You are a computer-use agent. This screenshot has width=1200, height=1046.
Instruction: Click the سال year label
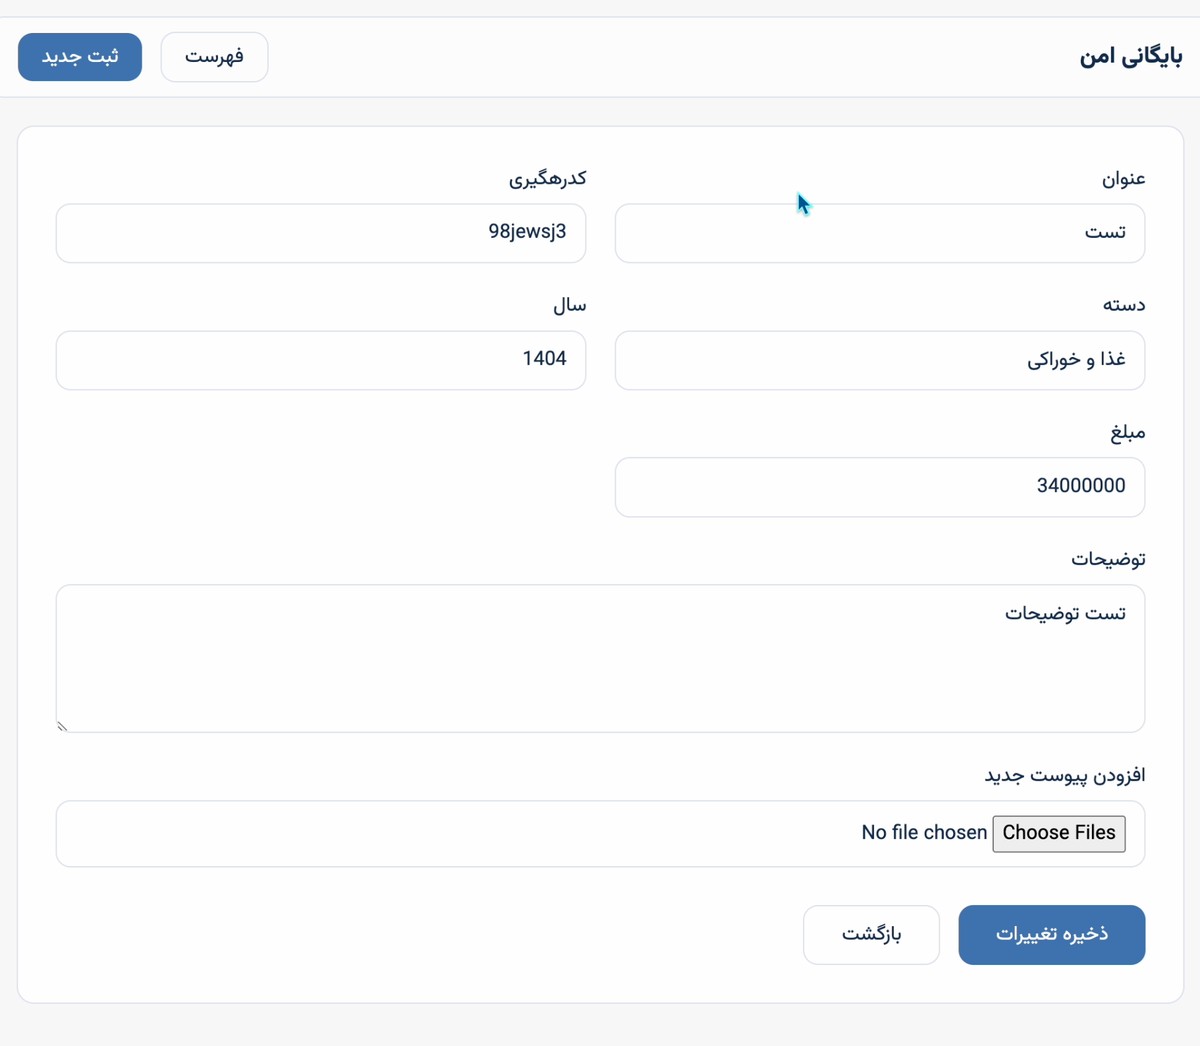[x=570, y=306]
